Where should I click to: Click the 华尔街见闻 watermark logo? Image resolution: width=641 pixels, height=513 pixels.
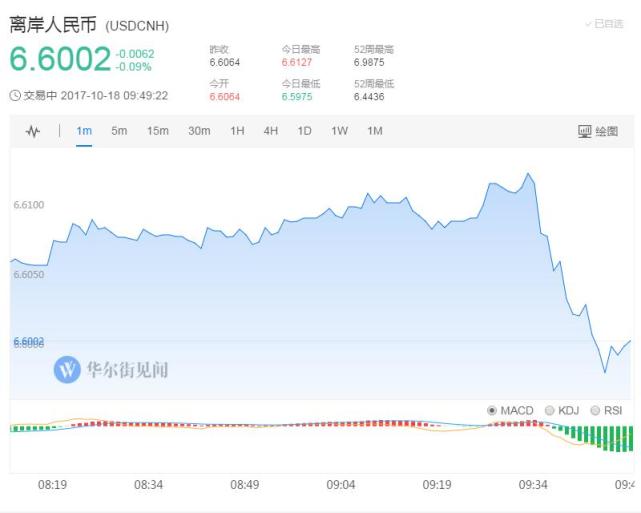[68, 370]
